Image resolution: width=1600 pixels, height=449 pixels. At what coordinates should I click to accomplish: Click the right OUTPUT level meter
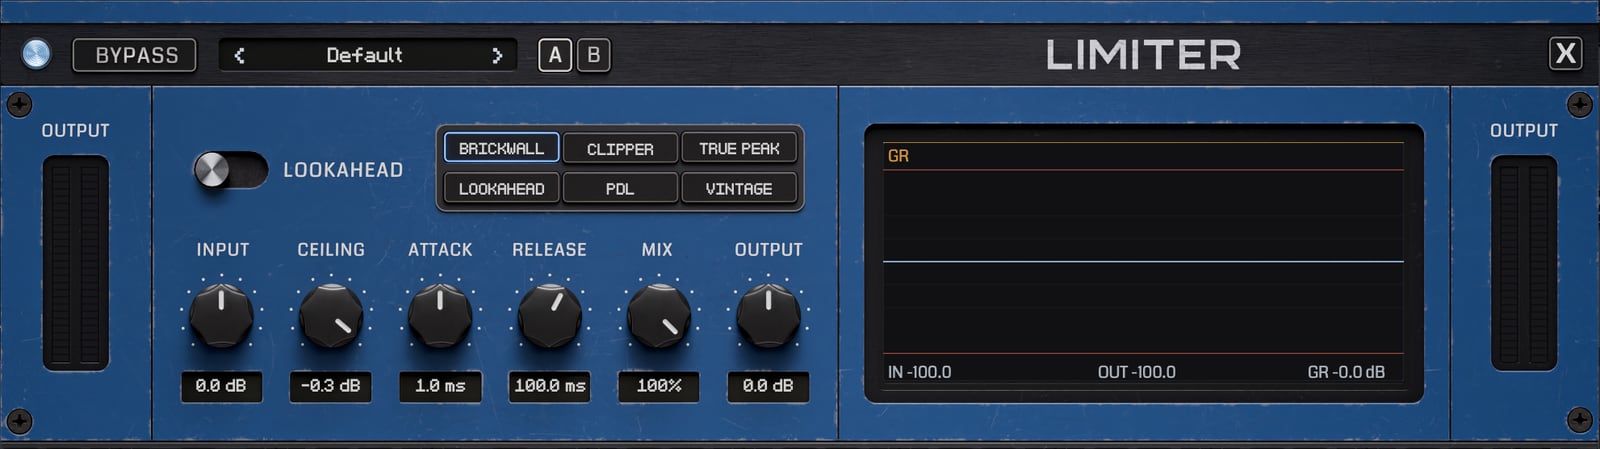pos(1524,263)
